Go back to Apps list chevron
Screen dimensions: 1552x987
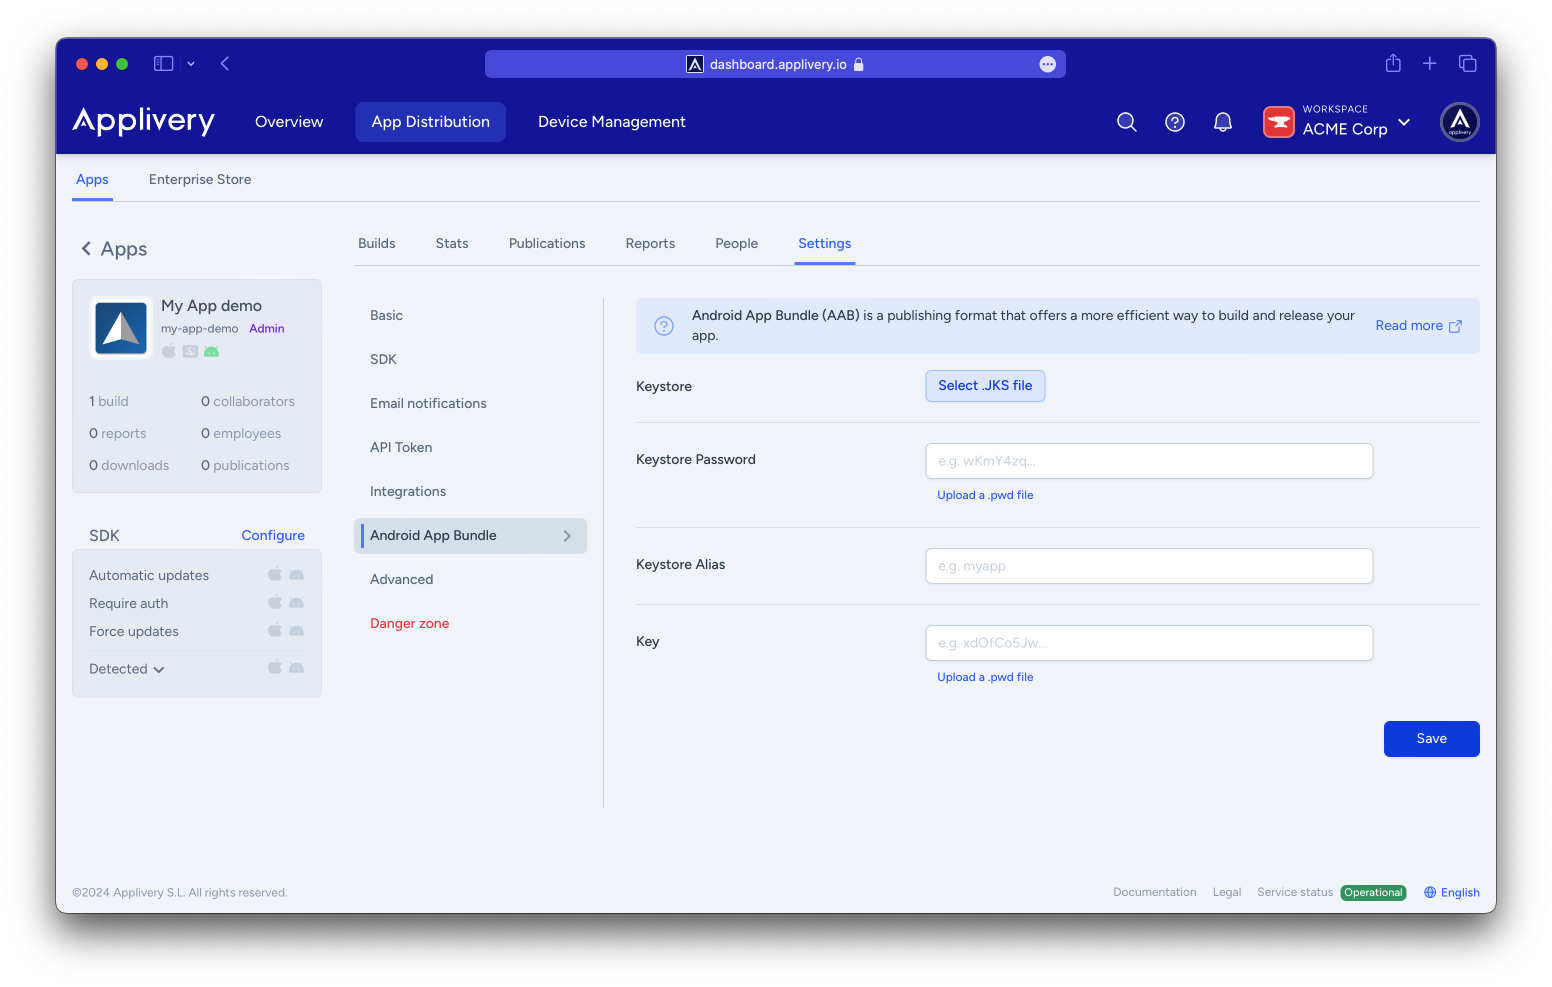click(x=86, y=248)
